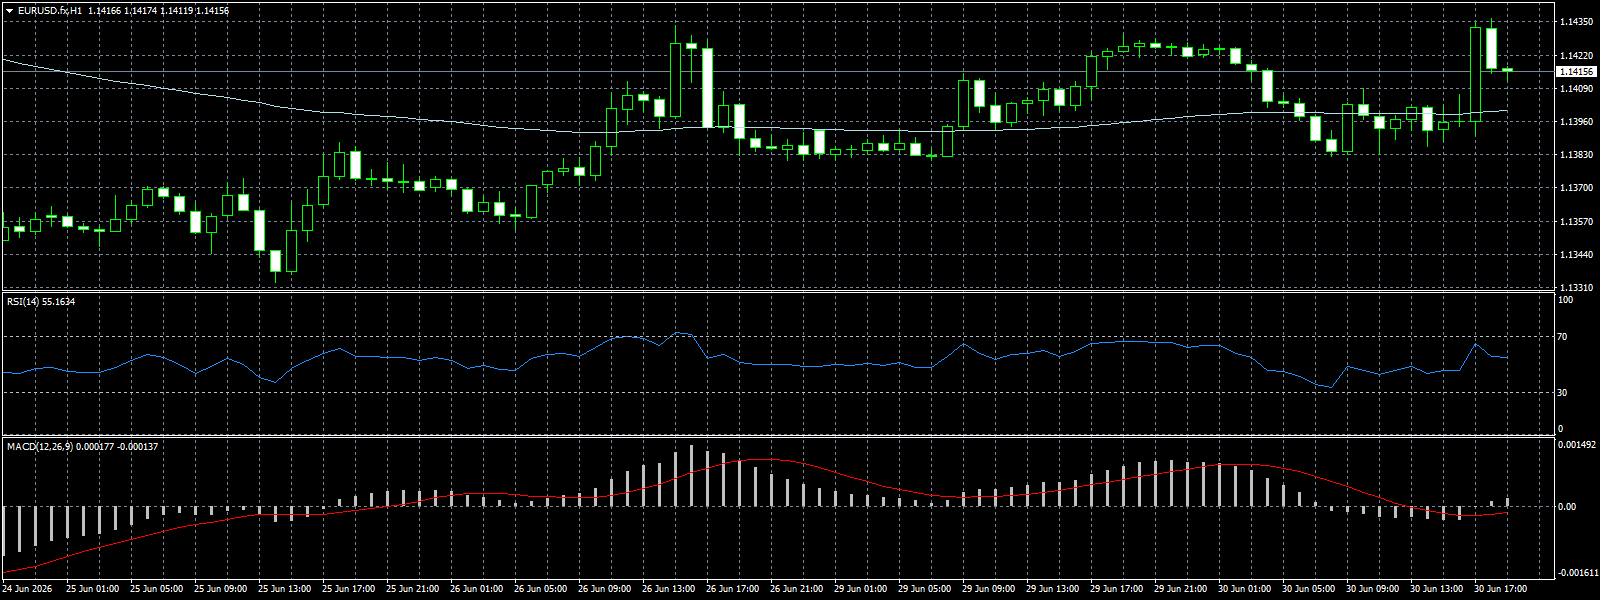Click the RSI oversold level 30 label
1600x600 pixels.
[1563, 393]
